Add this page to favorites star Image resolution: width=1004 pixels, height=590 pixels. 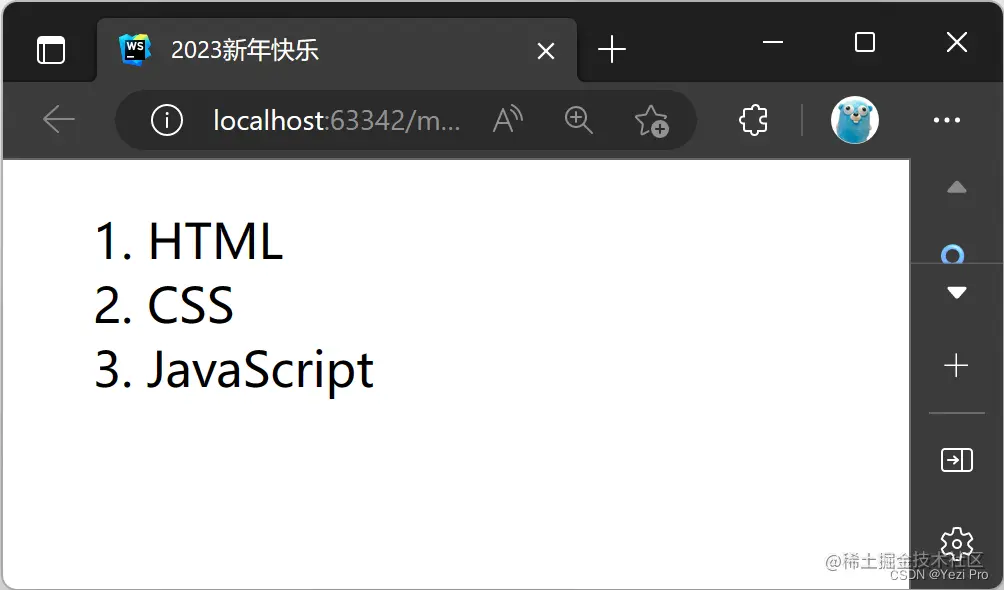[x=651, y=120]
